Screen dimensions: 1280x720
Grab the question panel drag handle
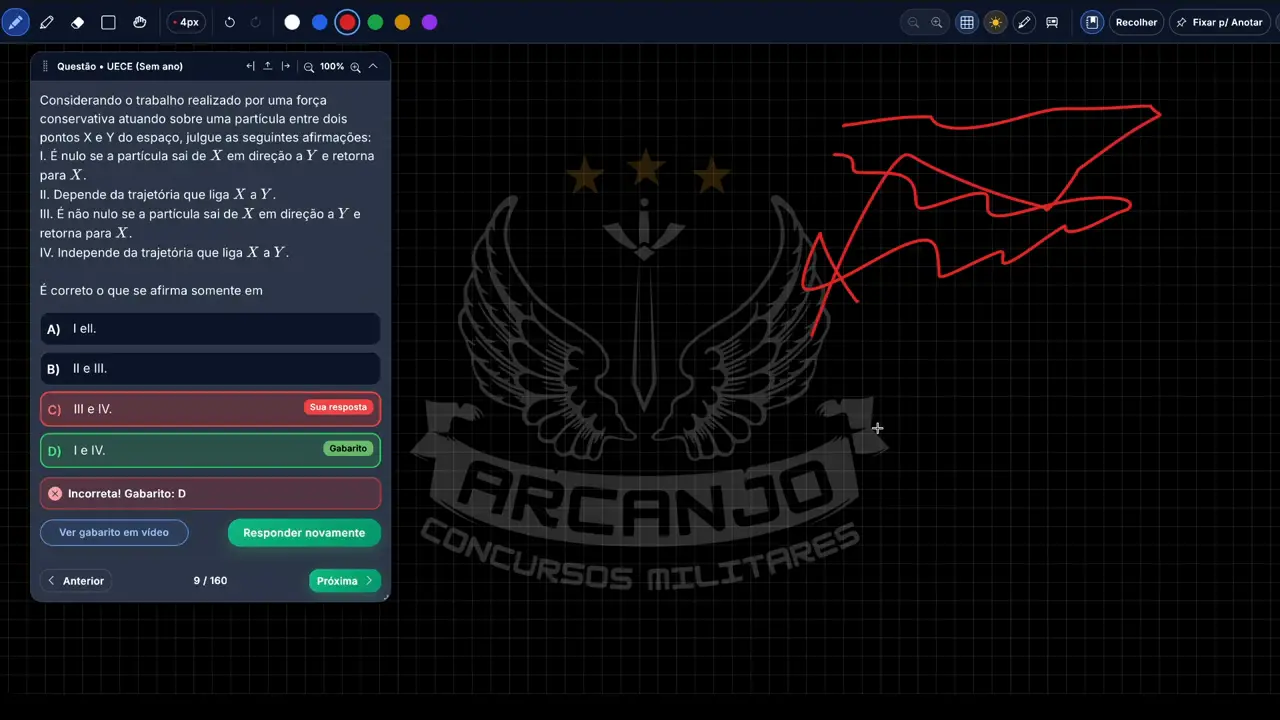pos(45,67)
